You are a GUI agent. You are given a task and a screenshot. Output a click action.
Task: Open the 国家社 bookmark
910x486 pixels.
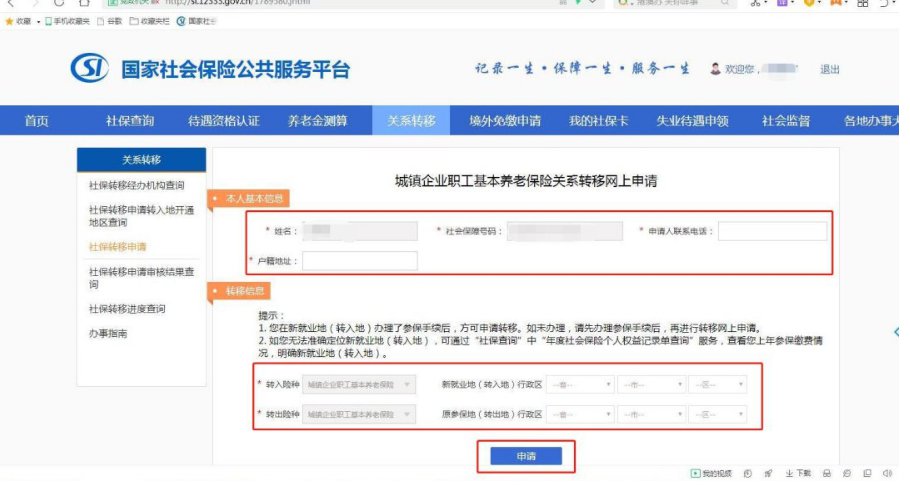click(x=196, y=21)
